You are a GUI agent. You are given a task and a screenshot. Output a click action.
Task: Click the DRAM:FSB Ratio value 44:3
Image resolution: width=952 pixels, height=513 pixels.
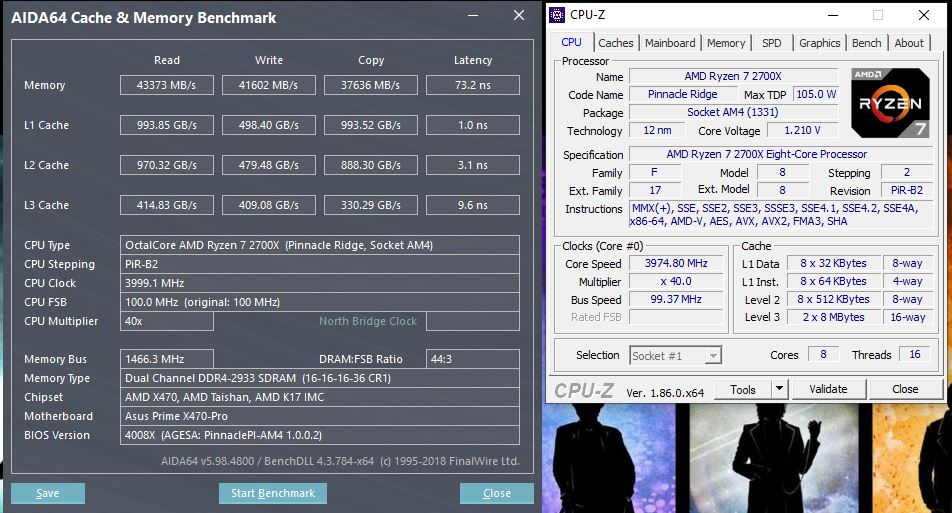point(472,359)
